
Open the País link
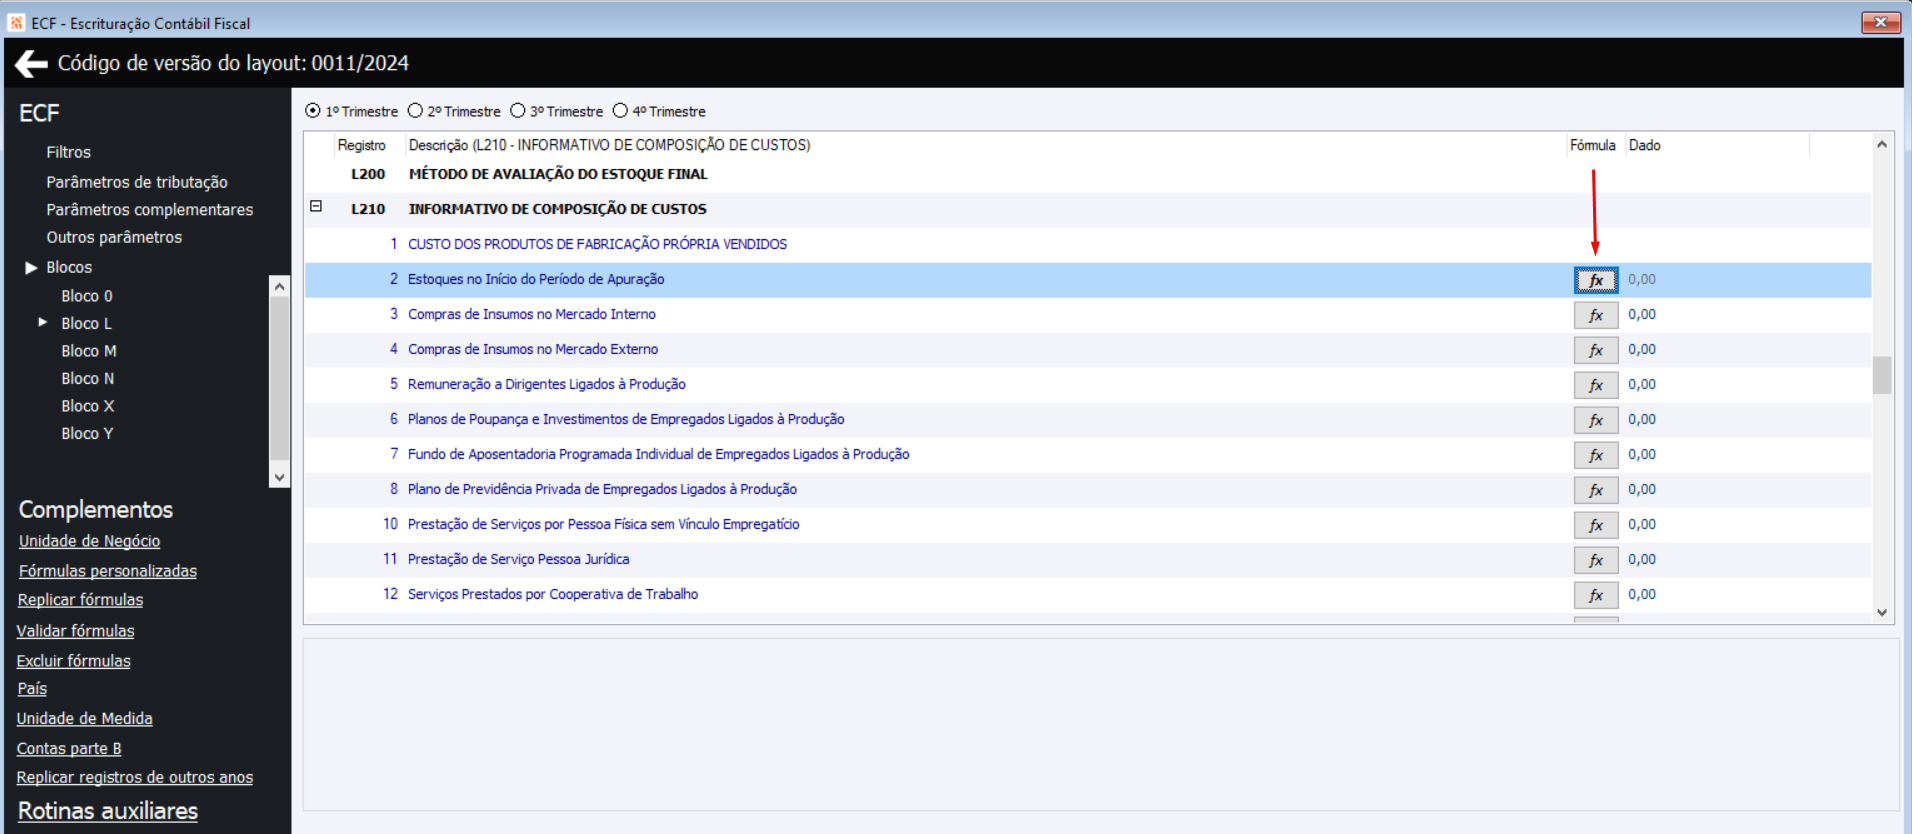(x=32, y=689)
